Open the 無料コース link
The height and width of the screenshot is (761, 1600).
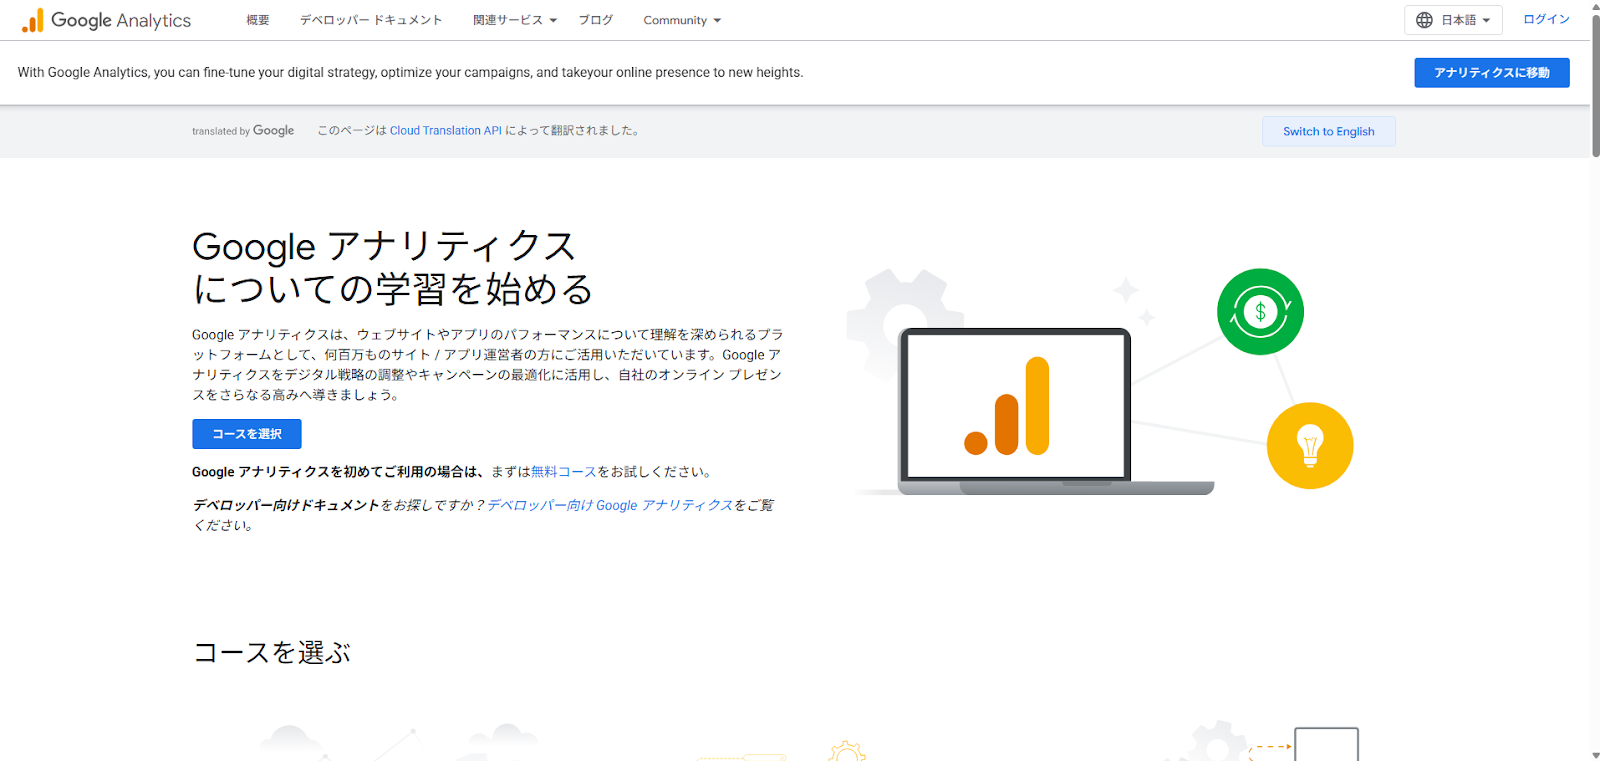click(x=564, y=472)
